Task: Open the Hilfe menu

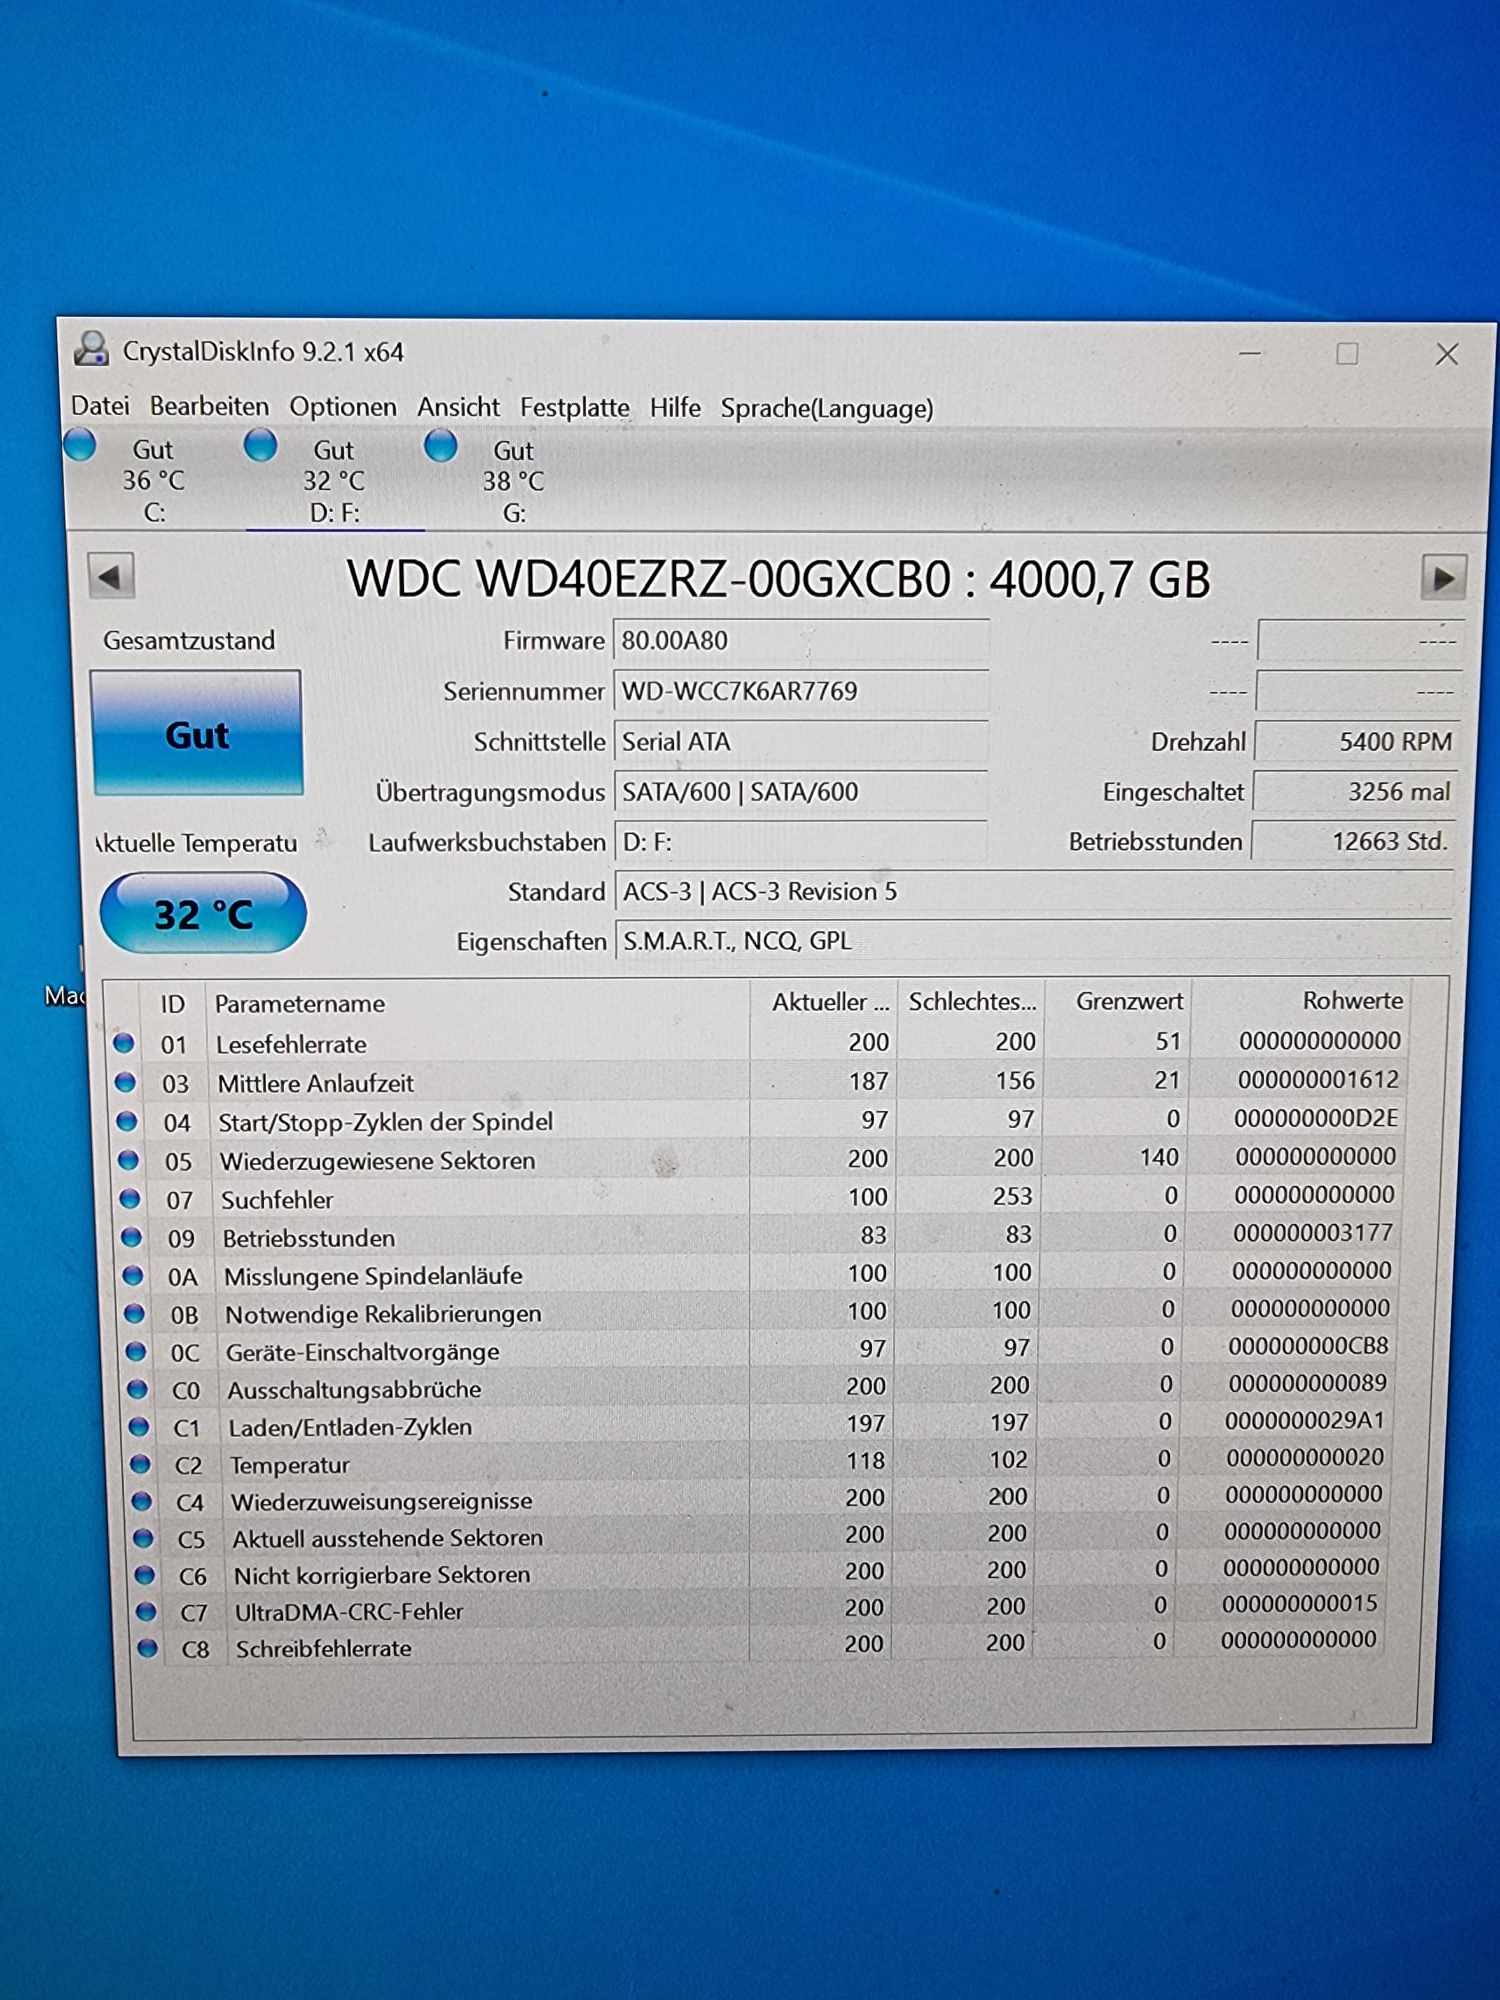Action: [675, 408]
